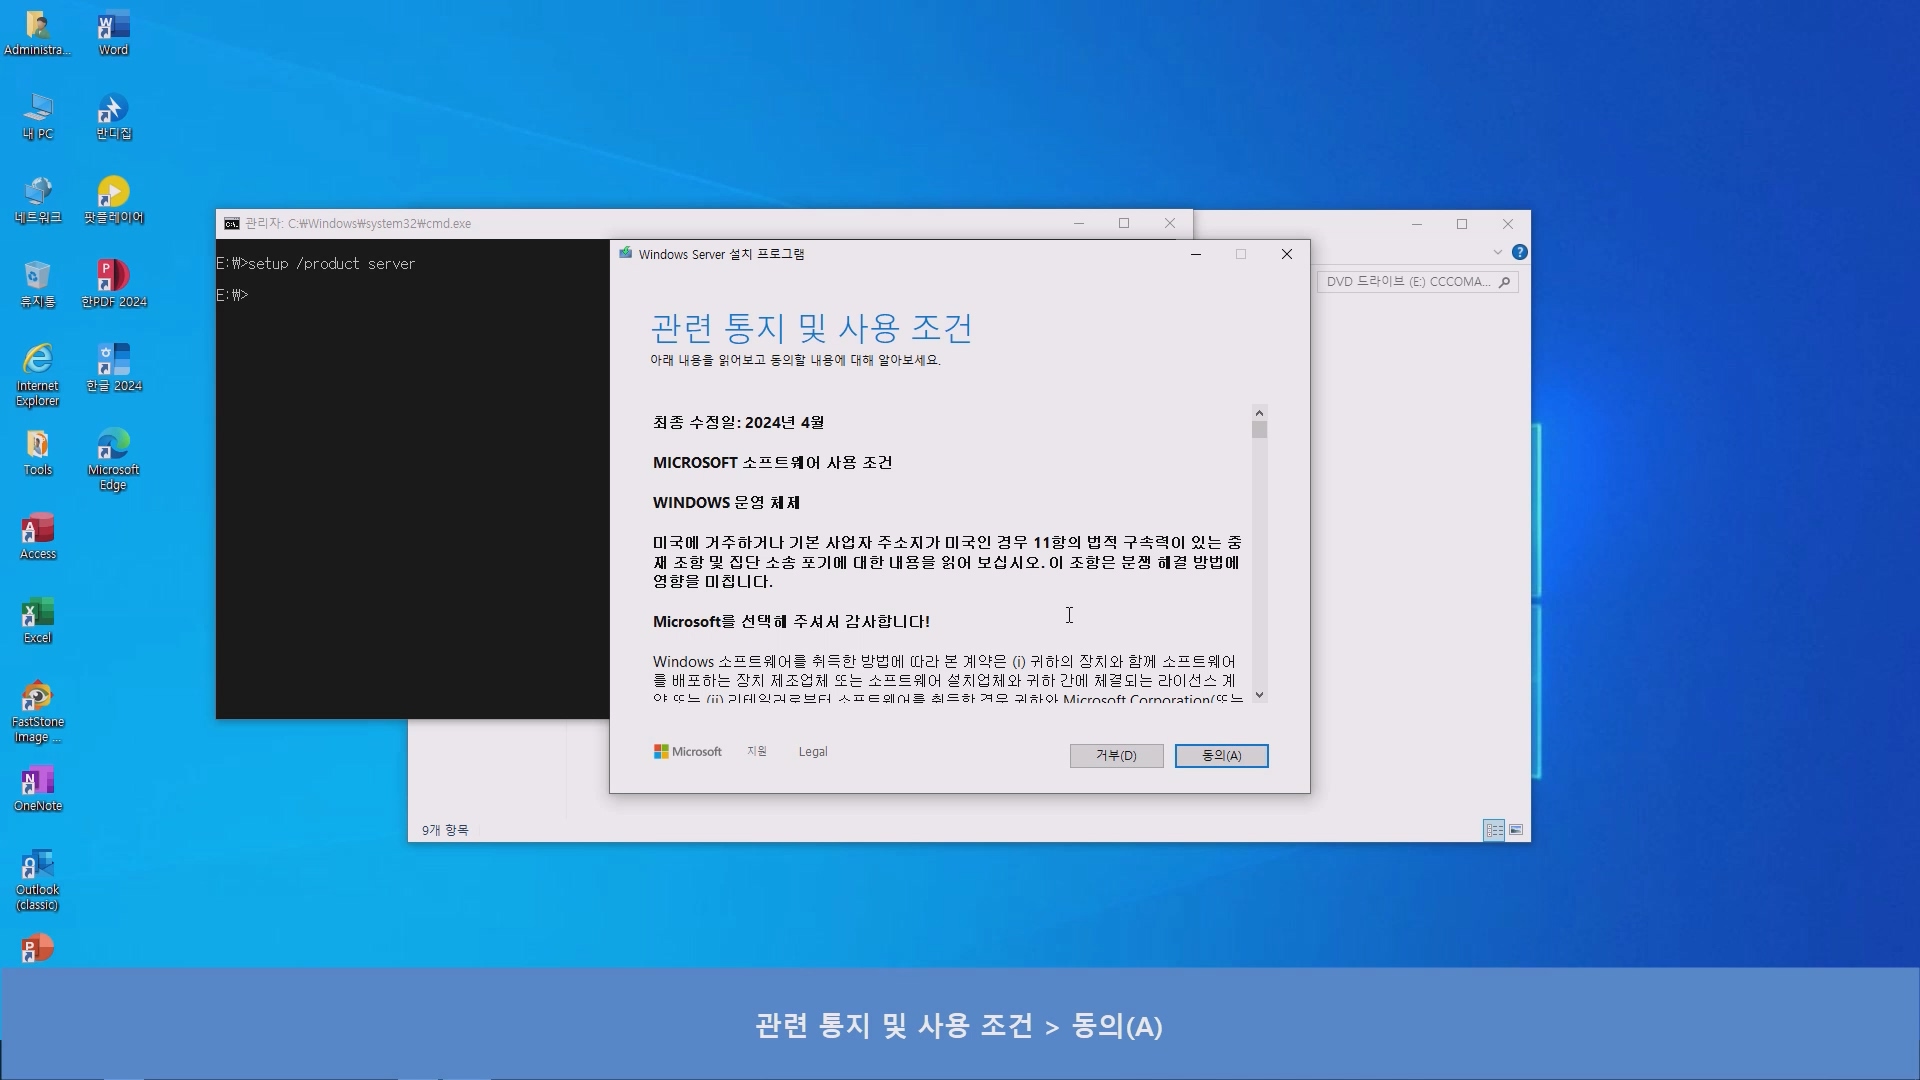
Task: Open the Legal link
Action: pyautogui.click(x=812, y=751)
